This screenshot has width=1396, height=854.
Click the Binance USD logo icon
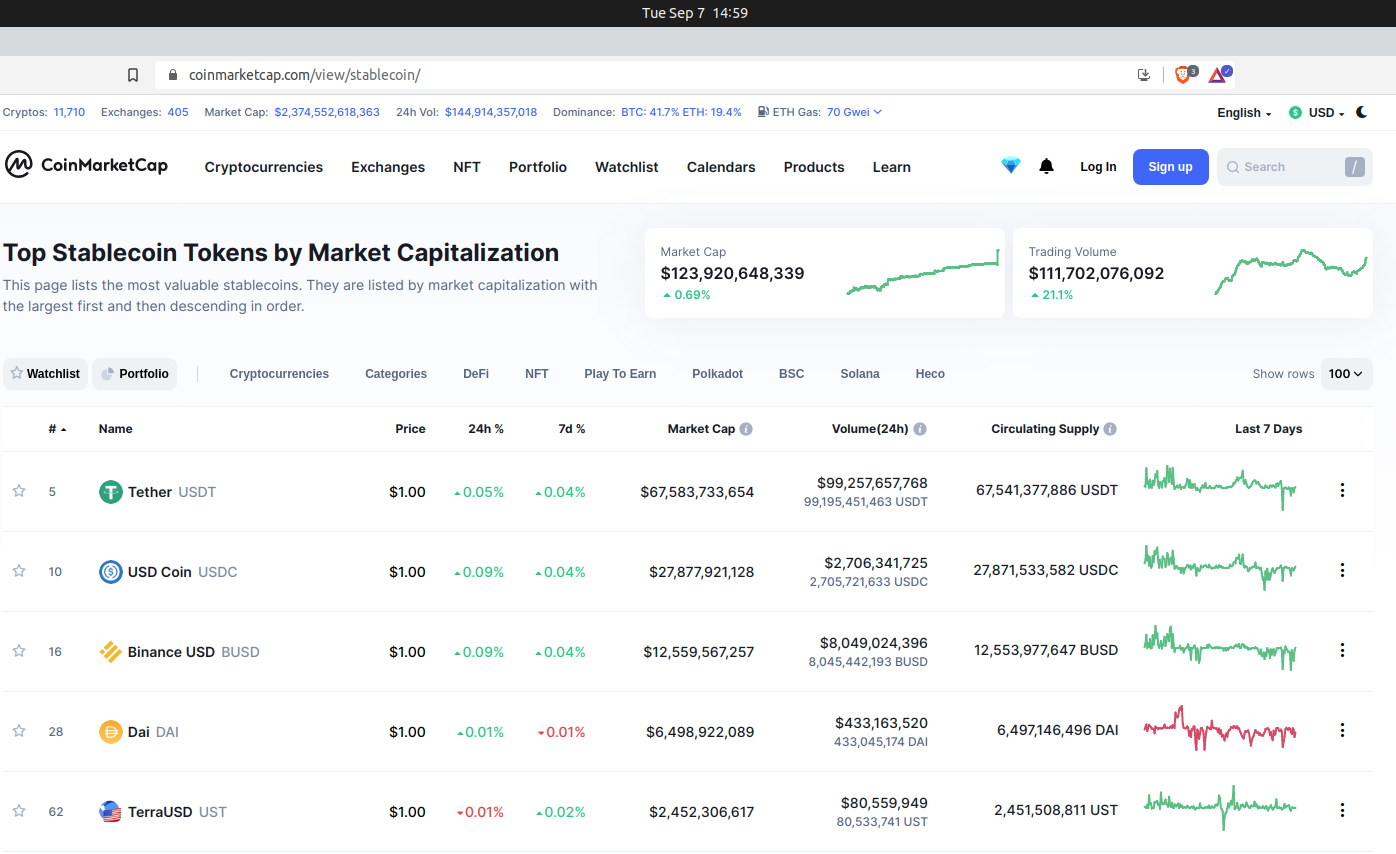pyautogui.click(x=111, y=652)
